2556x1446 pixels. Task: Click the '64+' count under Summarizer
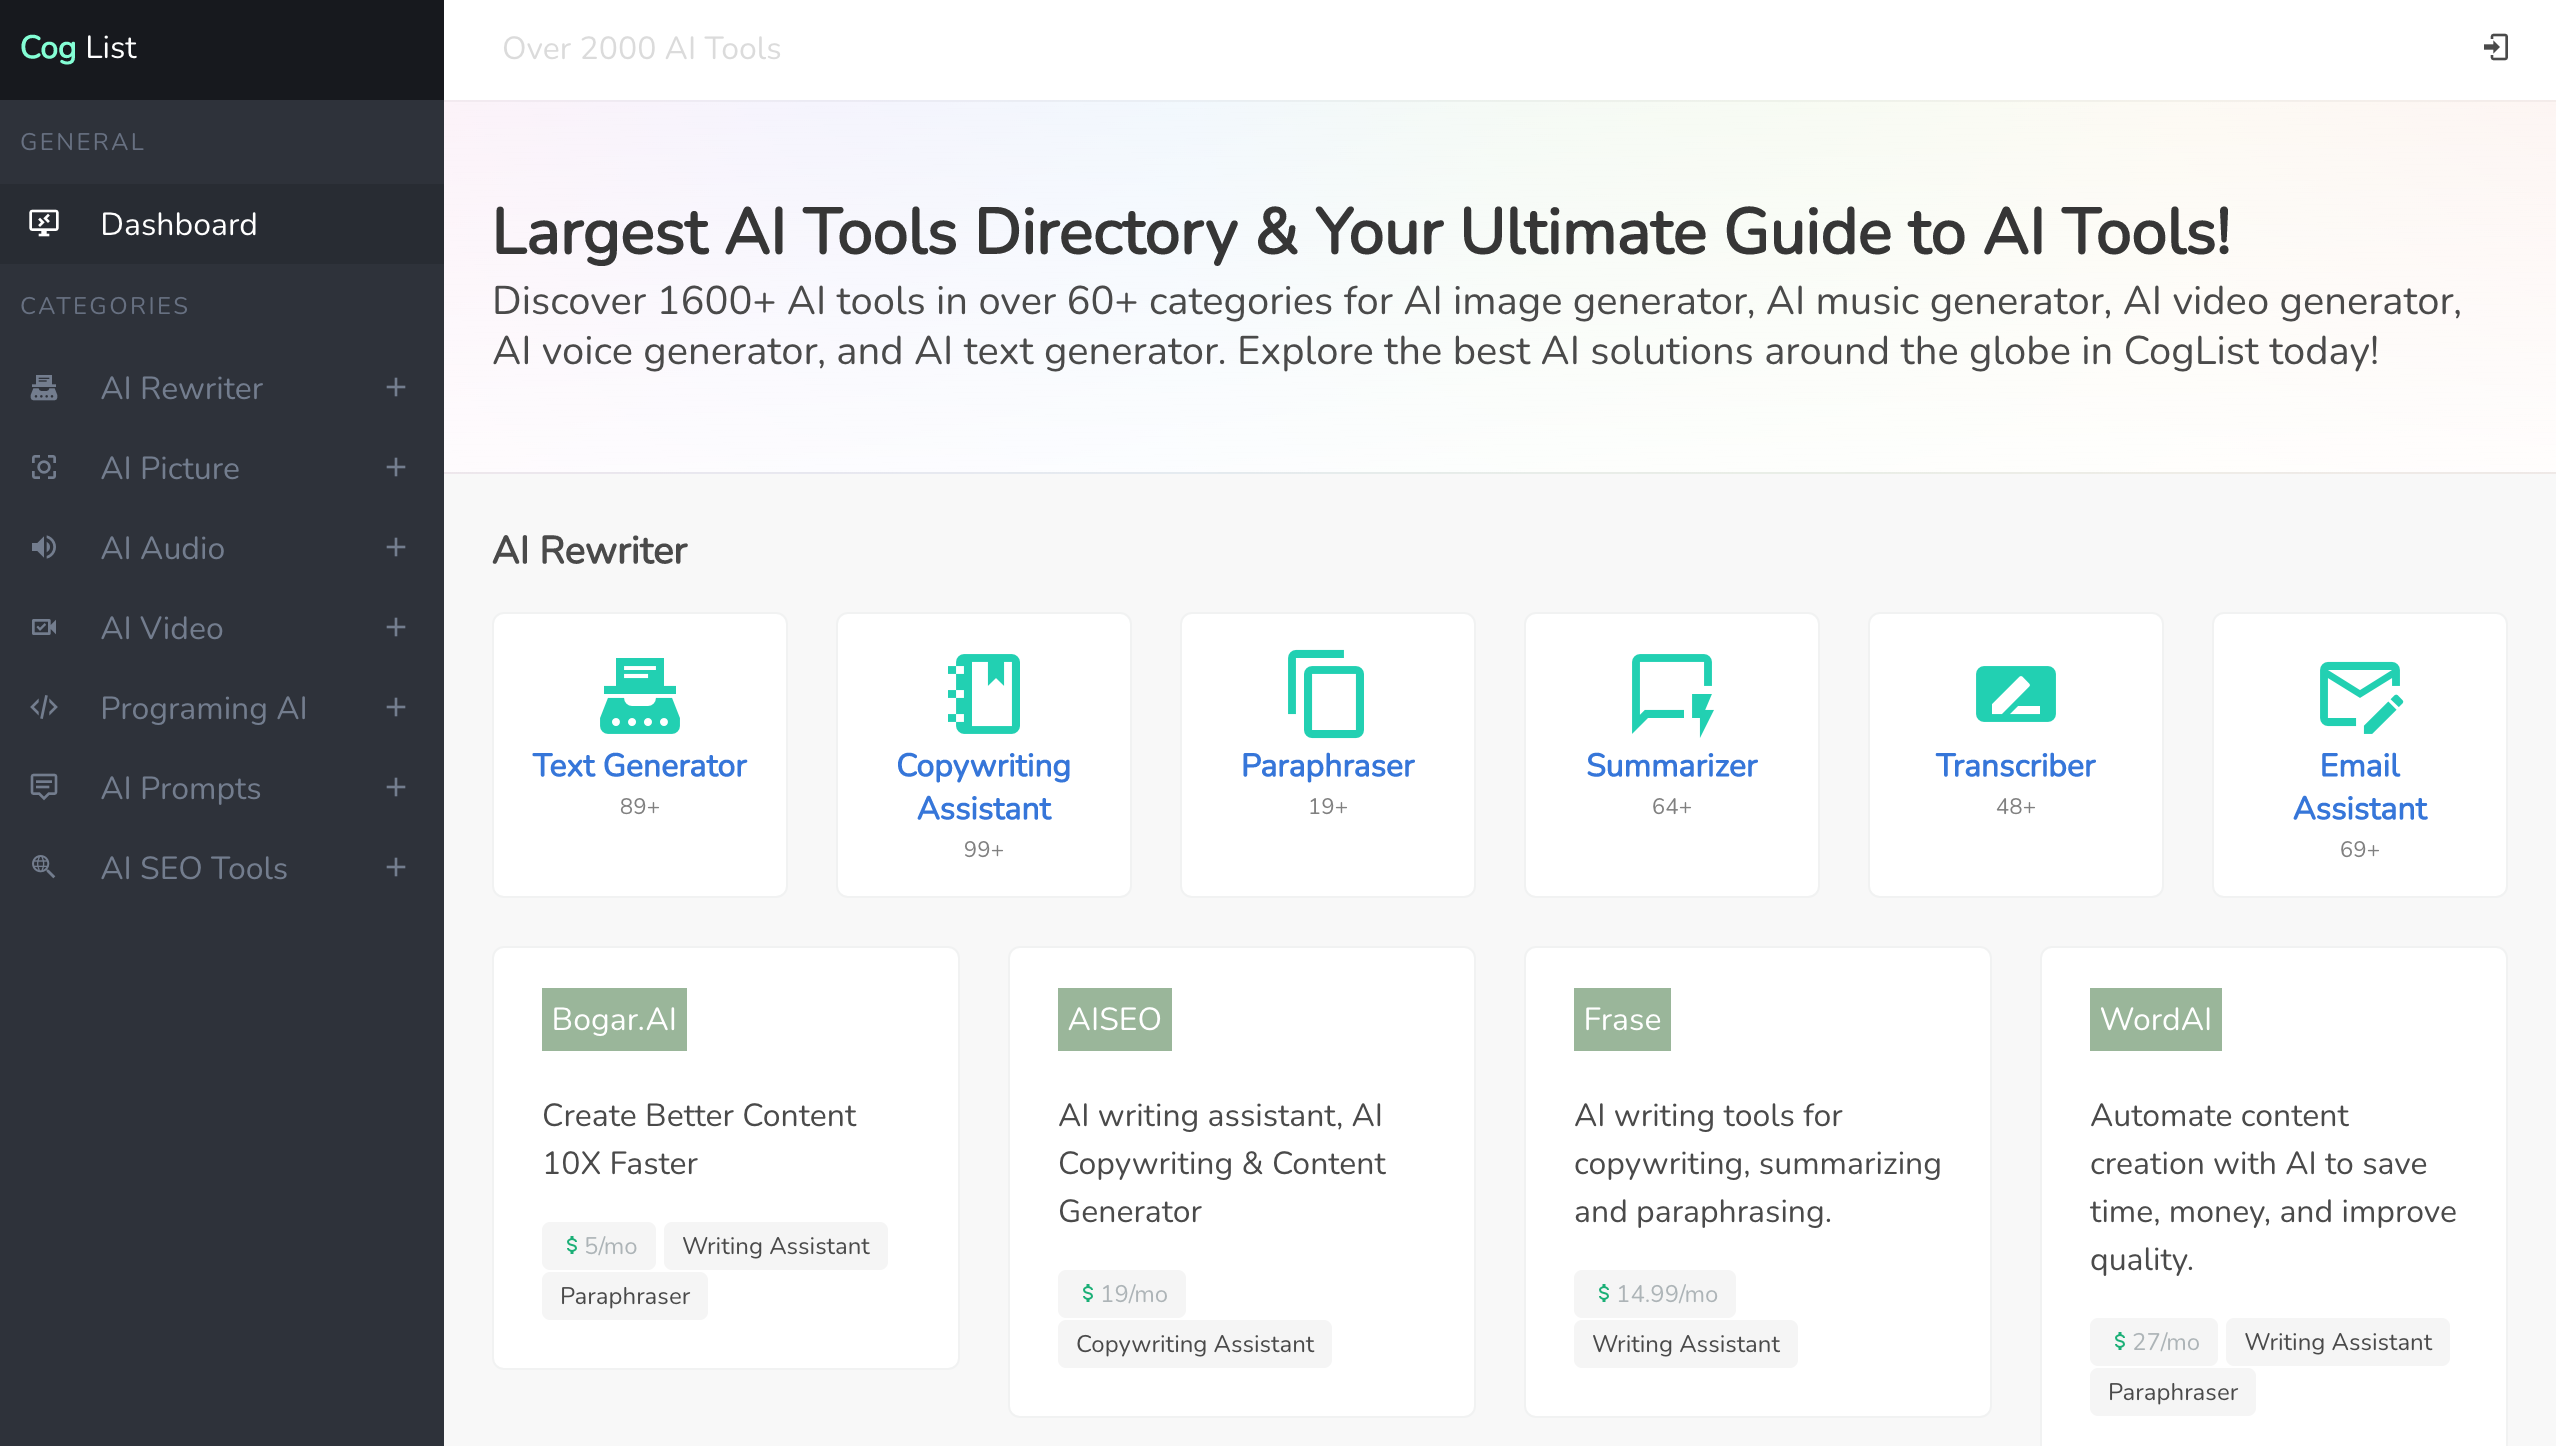pos(1672,806)
